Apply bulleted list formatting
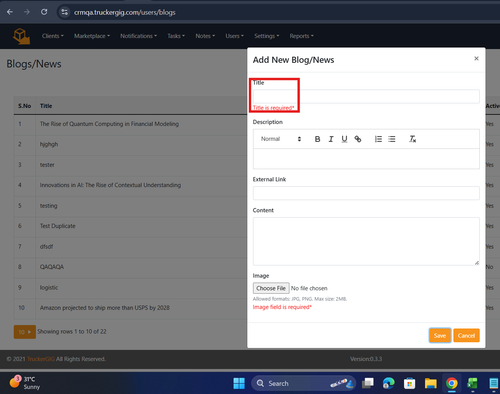 click(x=392, y=139)
